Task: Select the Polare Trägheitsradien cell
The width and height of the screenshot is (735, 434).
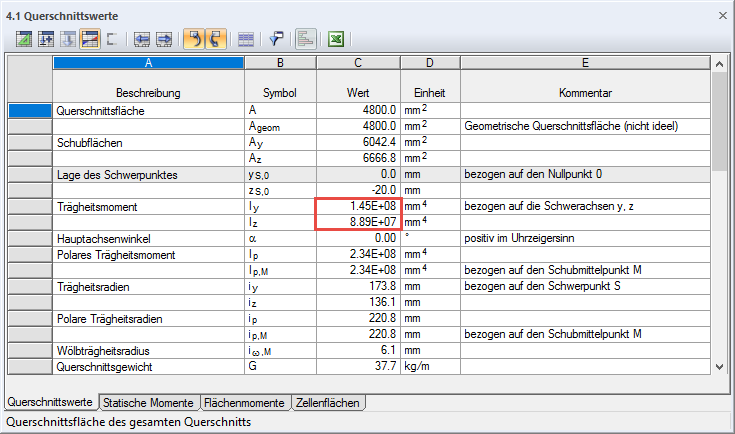Action: (x=148, y=319)
